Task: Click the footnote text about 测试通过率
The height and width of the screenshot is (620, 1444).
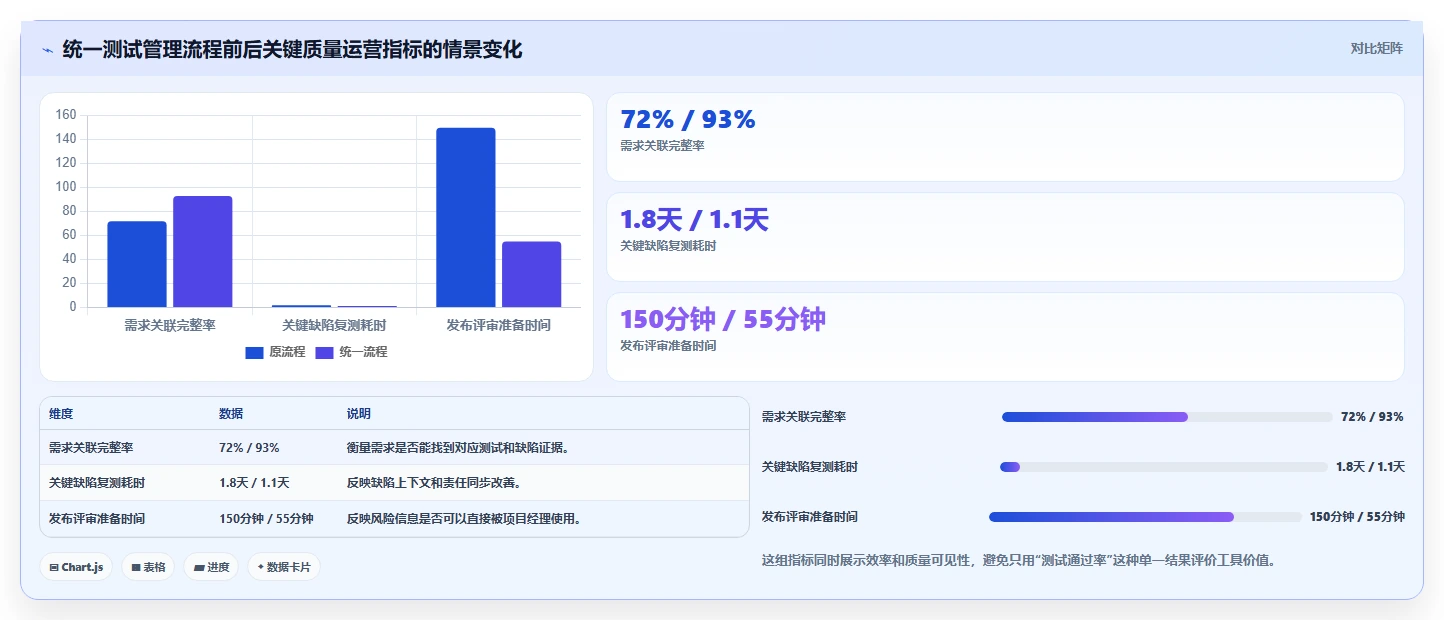Action: (x=1018, y=560)
